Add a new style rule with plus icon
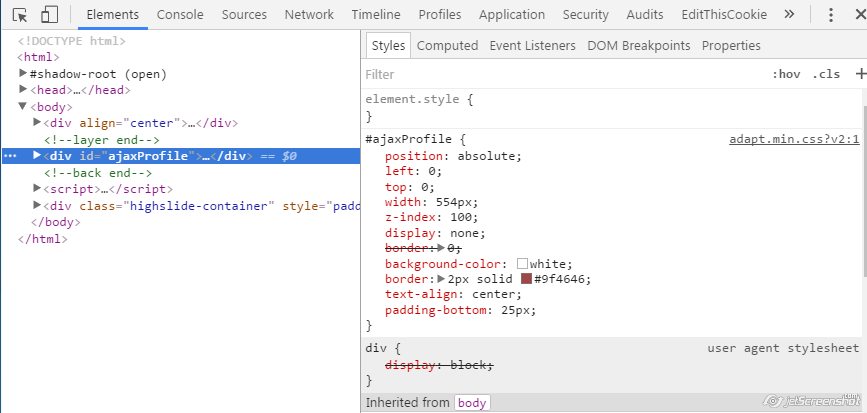 (x=860, y=74)
